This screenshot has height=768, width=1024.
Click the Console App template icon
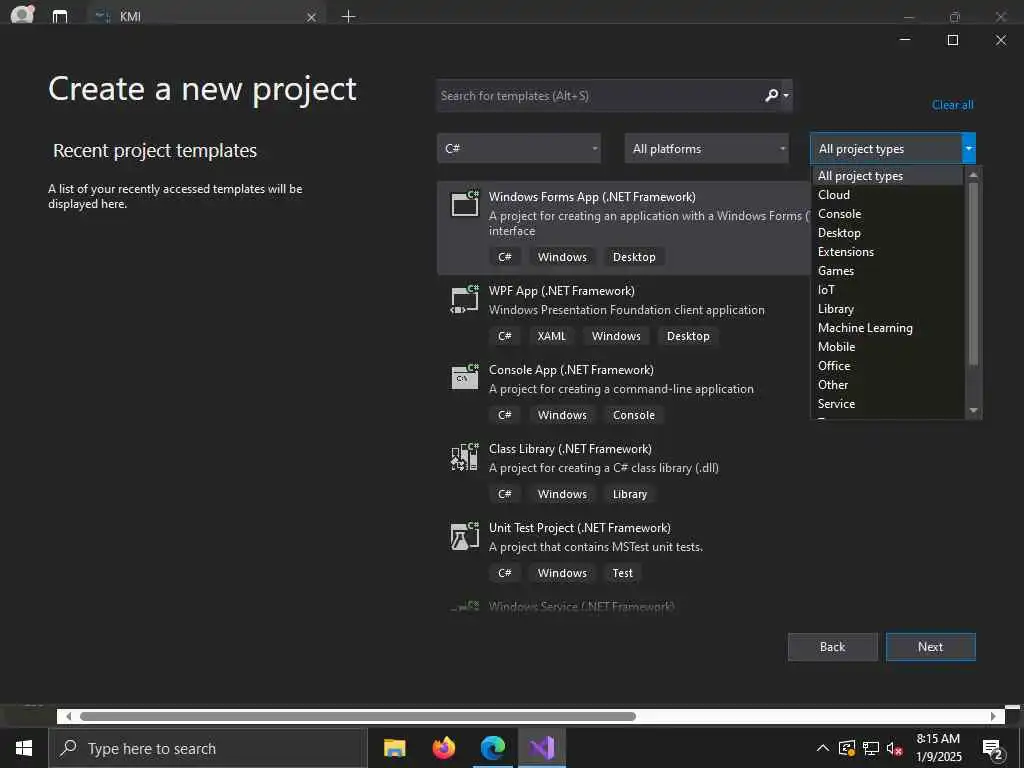pos(465,377)
